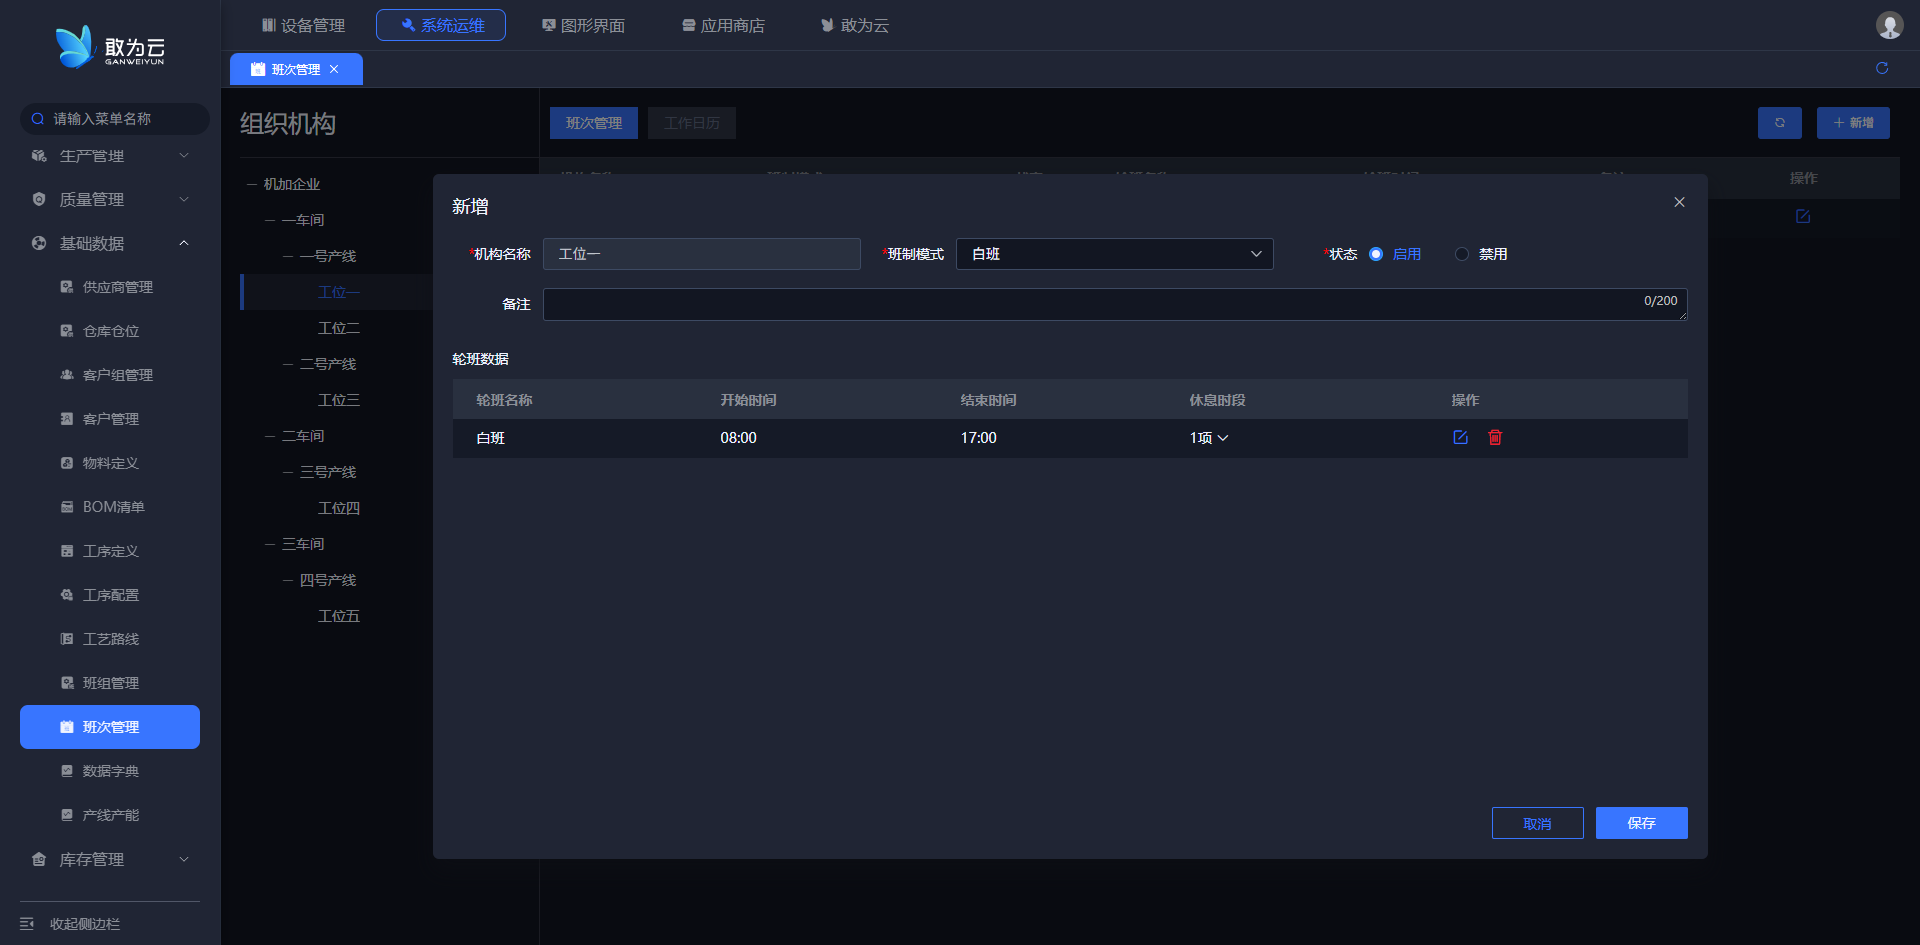Open 数据字典 in the sidebar

(110, 771)
